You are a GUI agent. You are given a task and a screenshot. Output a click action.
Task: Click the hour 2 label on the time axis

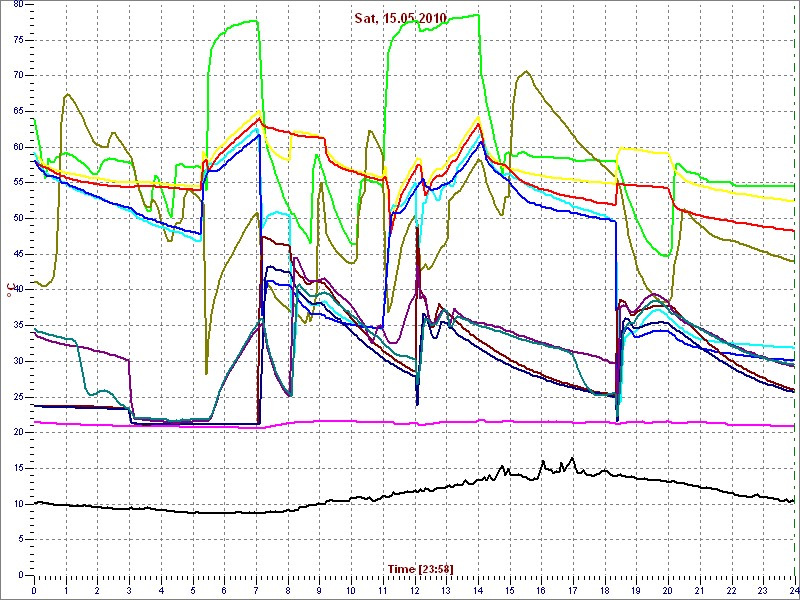97,590
